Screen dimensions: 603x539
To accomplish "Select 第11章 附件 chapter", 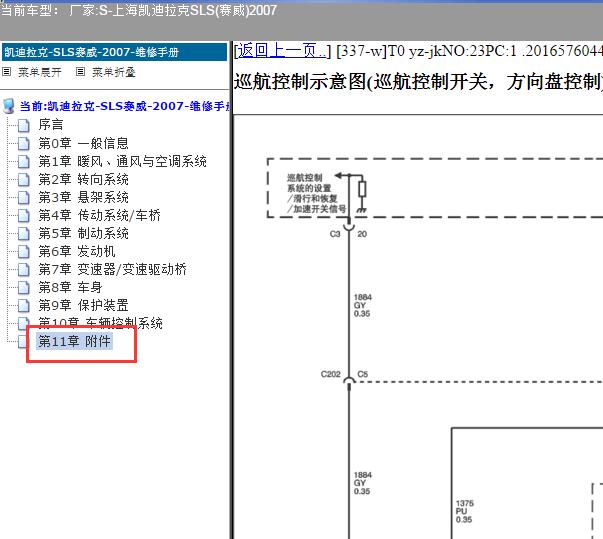I will [x=75, y=341].
